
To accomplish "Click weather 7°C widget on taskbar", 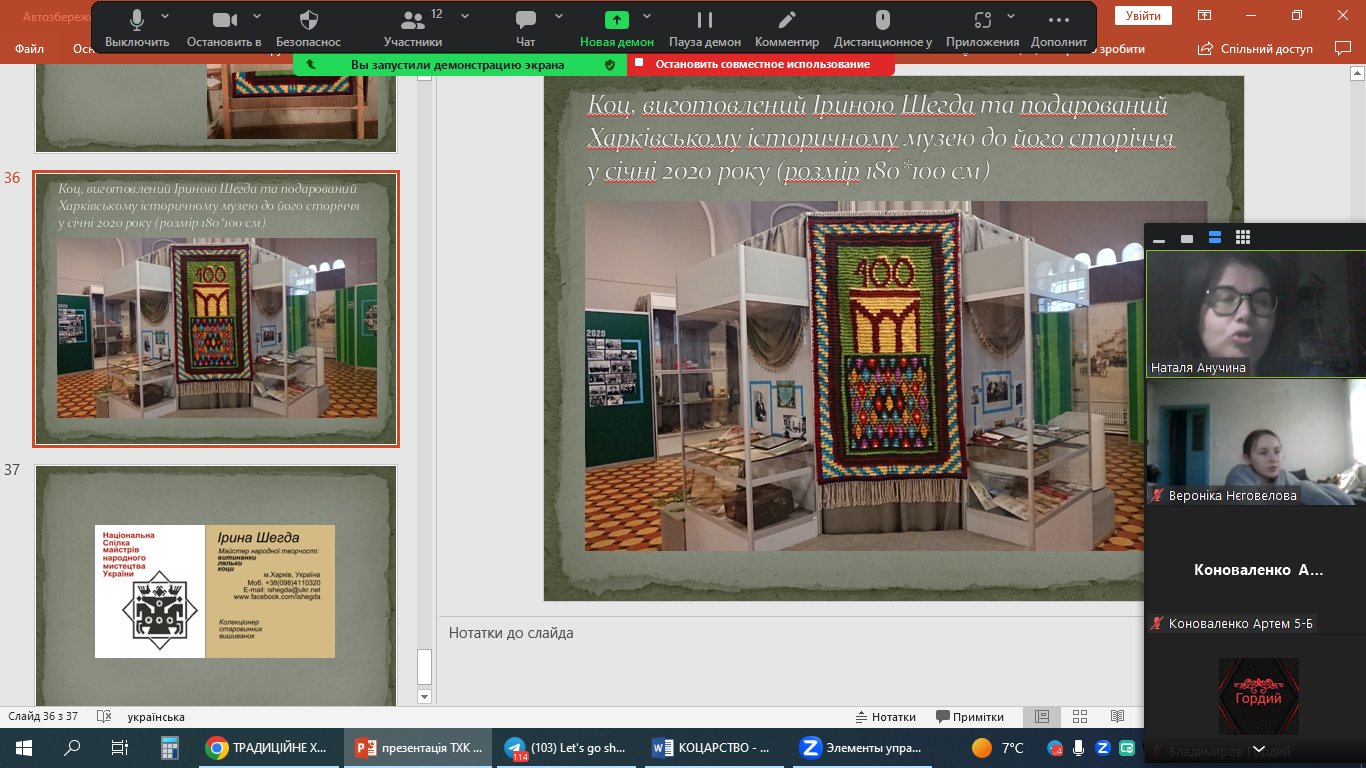I will (998, 748).
